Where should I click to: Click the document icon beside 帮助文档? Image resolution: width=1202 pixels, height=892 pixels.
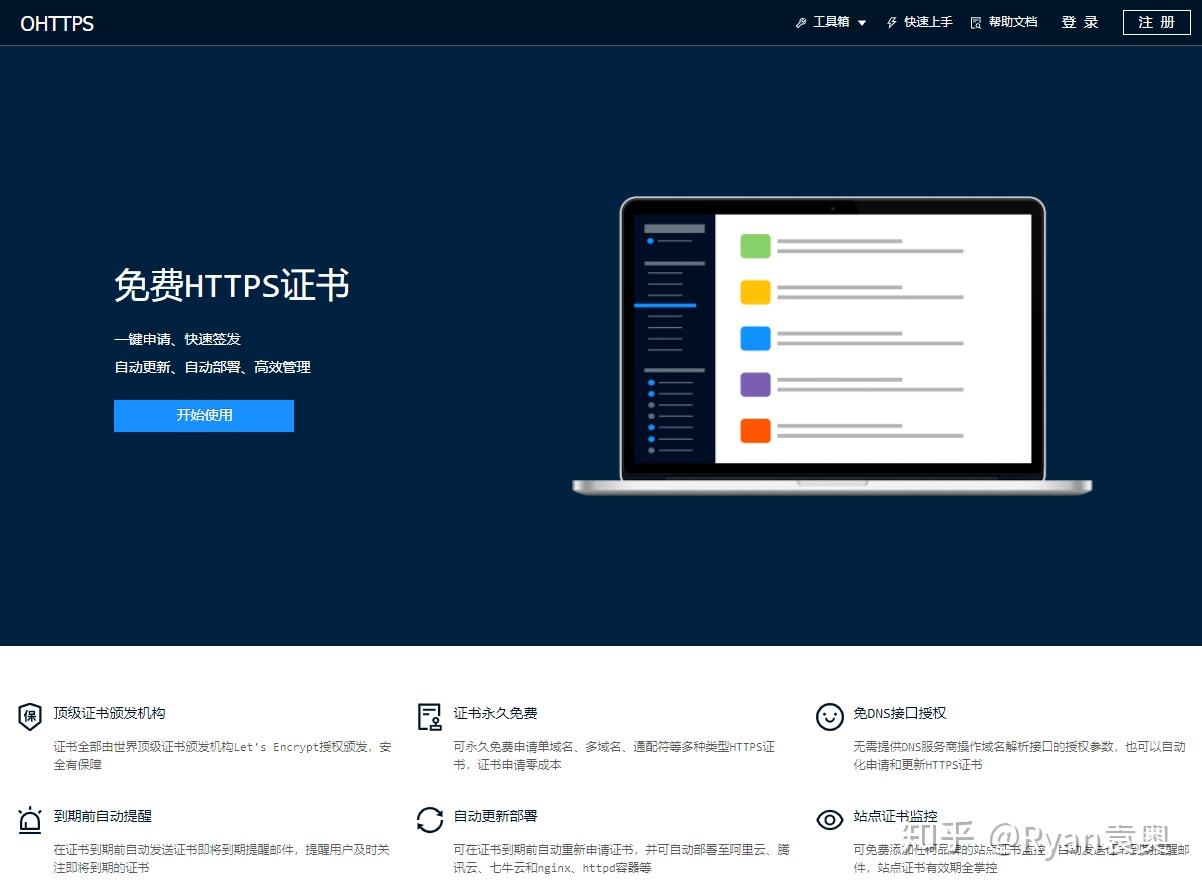976,23
